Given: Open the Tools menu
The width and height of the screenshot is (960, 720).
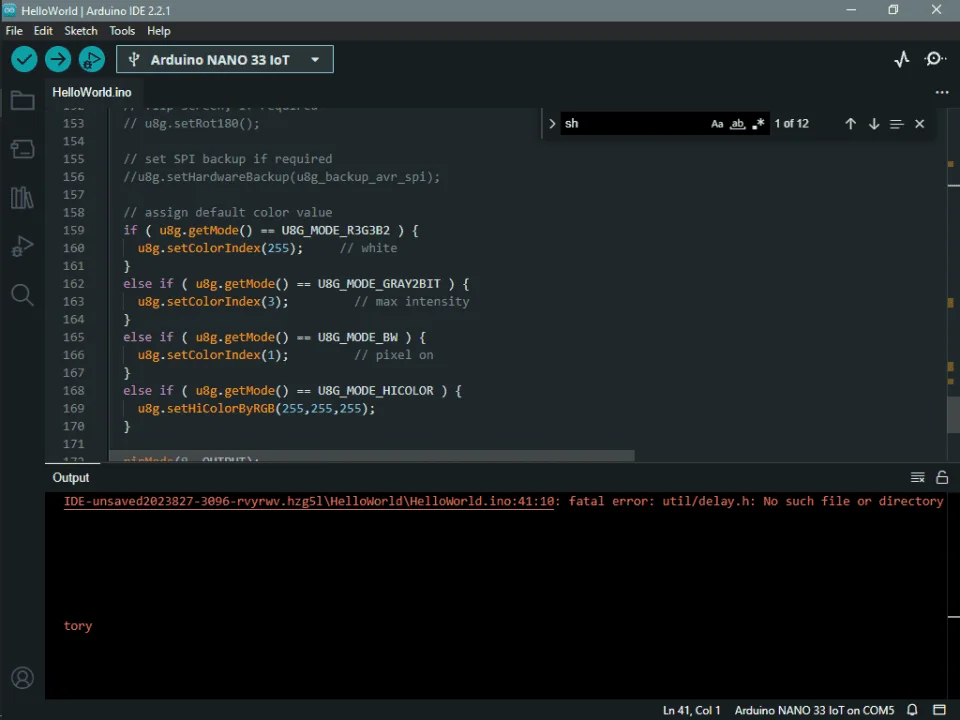Looking at the screenshot, I should (122, 31).
